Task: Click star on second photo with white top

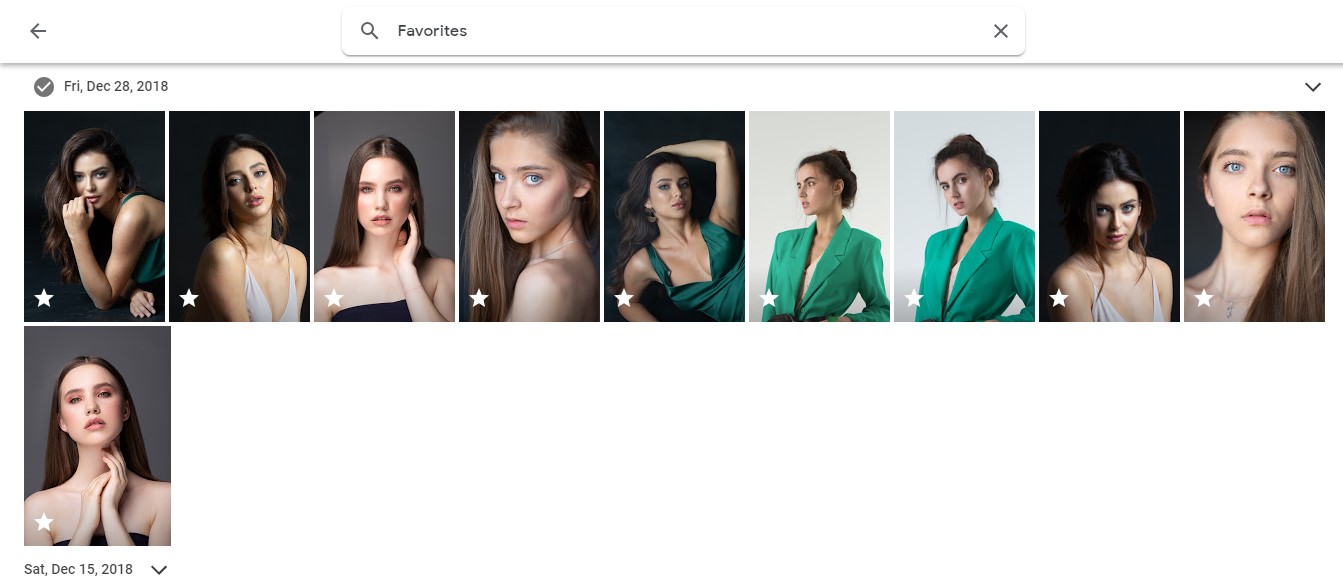Action: coord(189,298)
